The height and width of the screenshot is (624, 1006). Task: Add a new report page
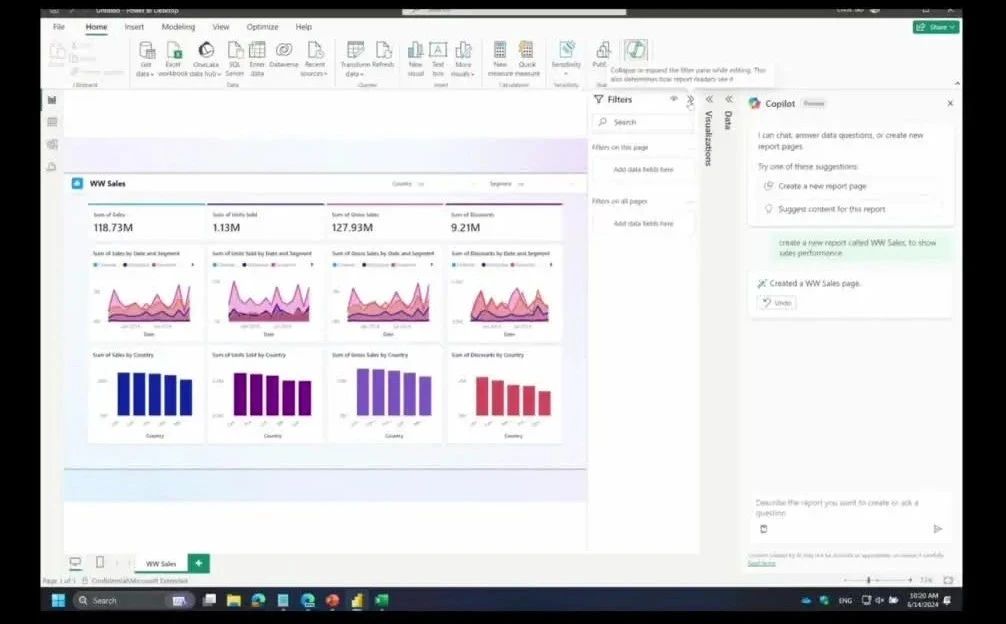pos(199,563)
